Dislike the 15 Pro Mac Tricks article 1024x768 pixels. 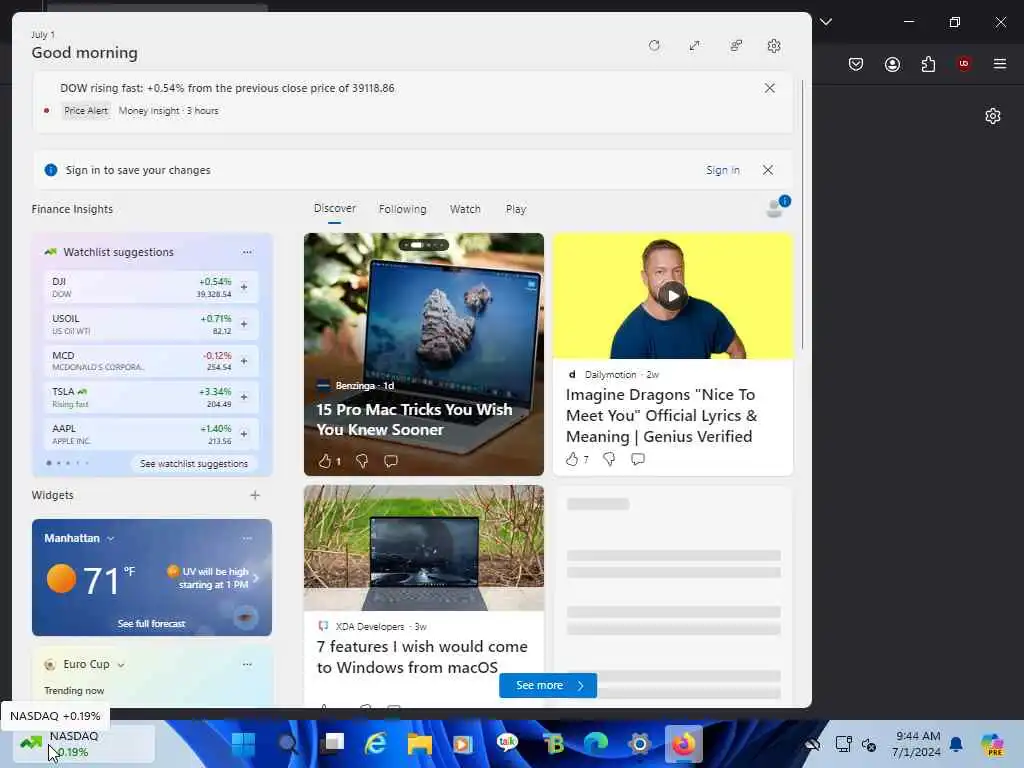[362, 461]
